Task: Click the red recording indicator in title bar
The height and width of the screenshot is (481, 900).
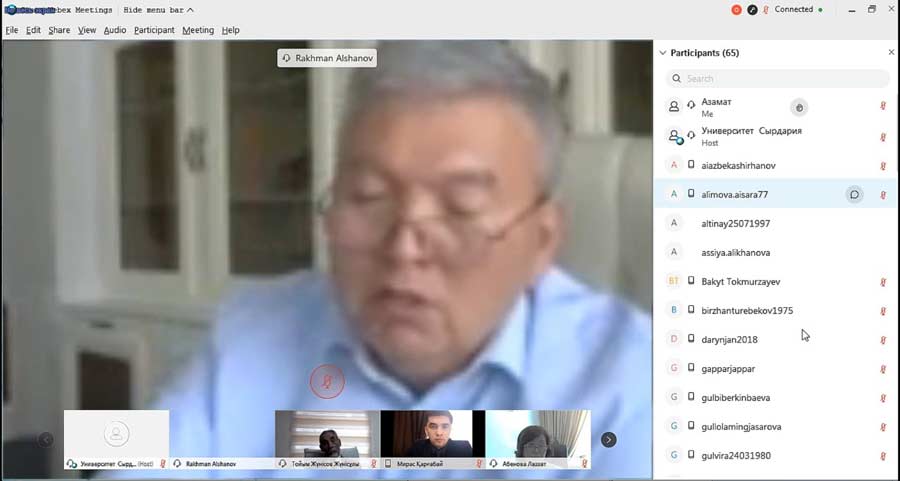Action: click(736, 9)
